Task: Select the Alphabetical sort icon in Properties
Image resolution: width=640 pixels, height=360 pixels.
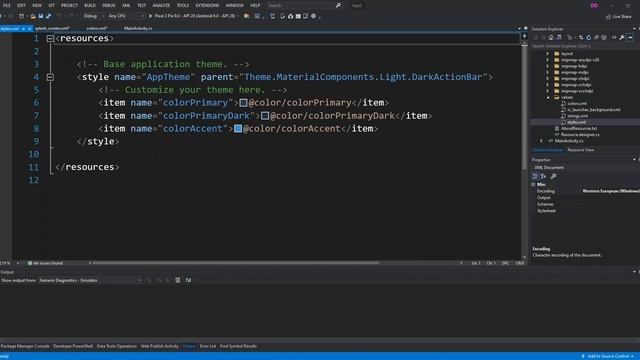Action: coord(544,176)
